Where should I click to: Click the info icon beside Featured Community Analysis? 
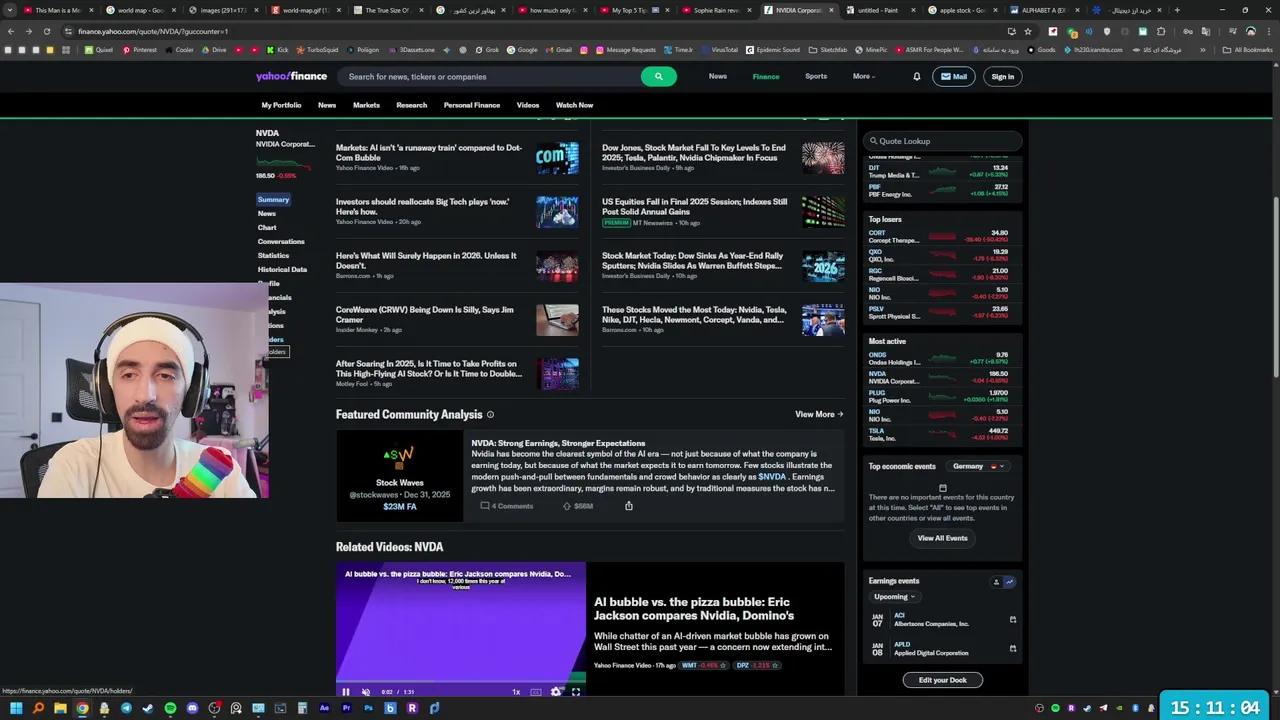[x=490, y=414]
